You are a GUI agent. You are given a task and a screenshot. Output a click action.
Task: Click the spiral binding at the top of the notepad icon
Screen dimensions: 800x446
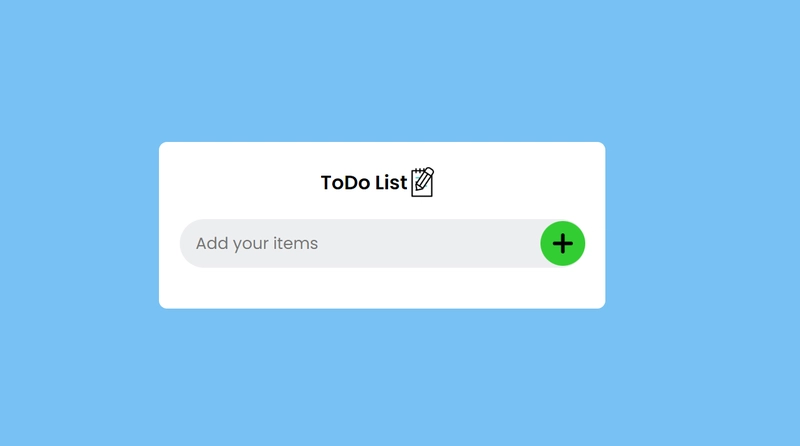(418, 170)
